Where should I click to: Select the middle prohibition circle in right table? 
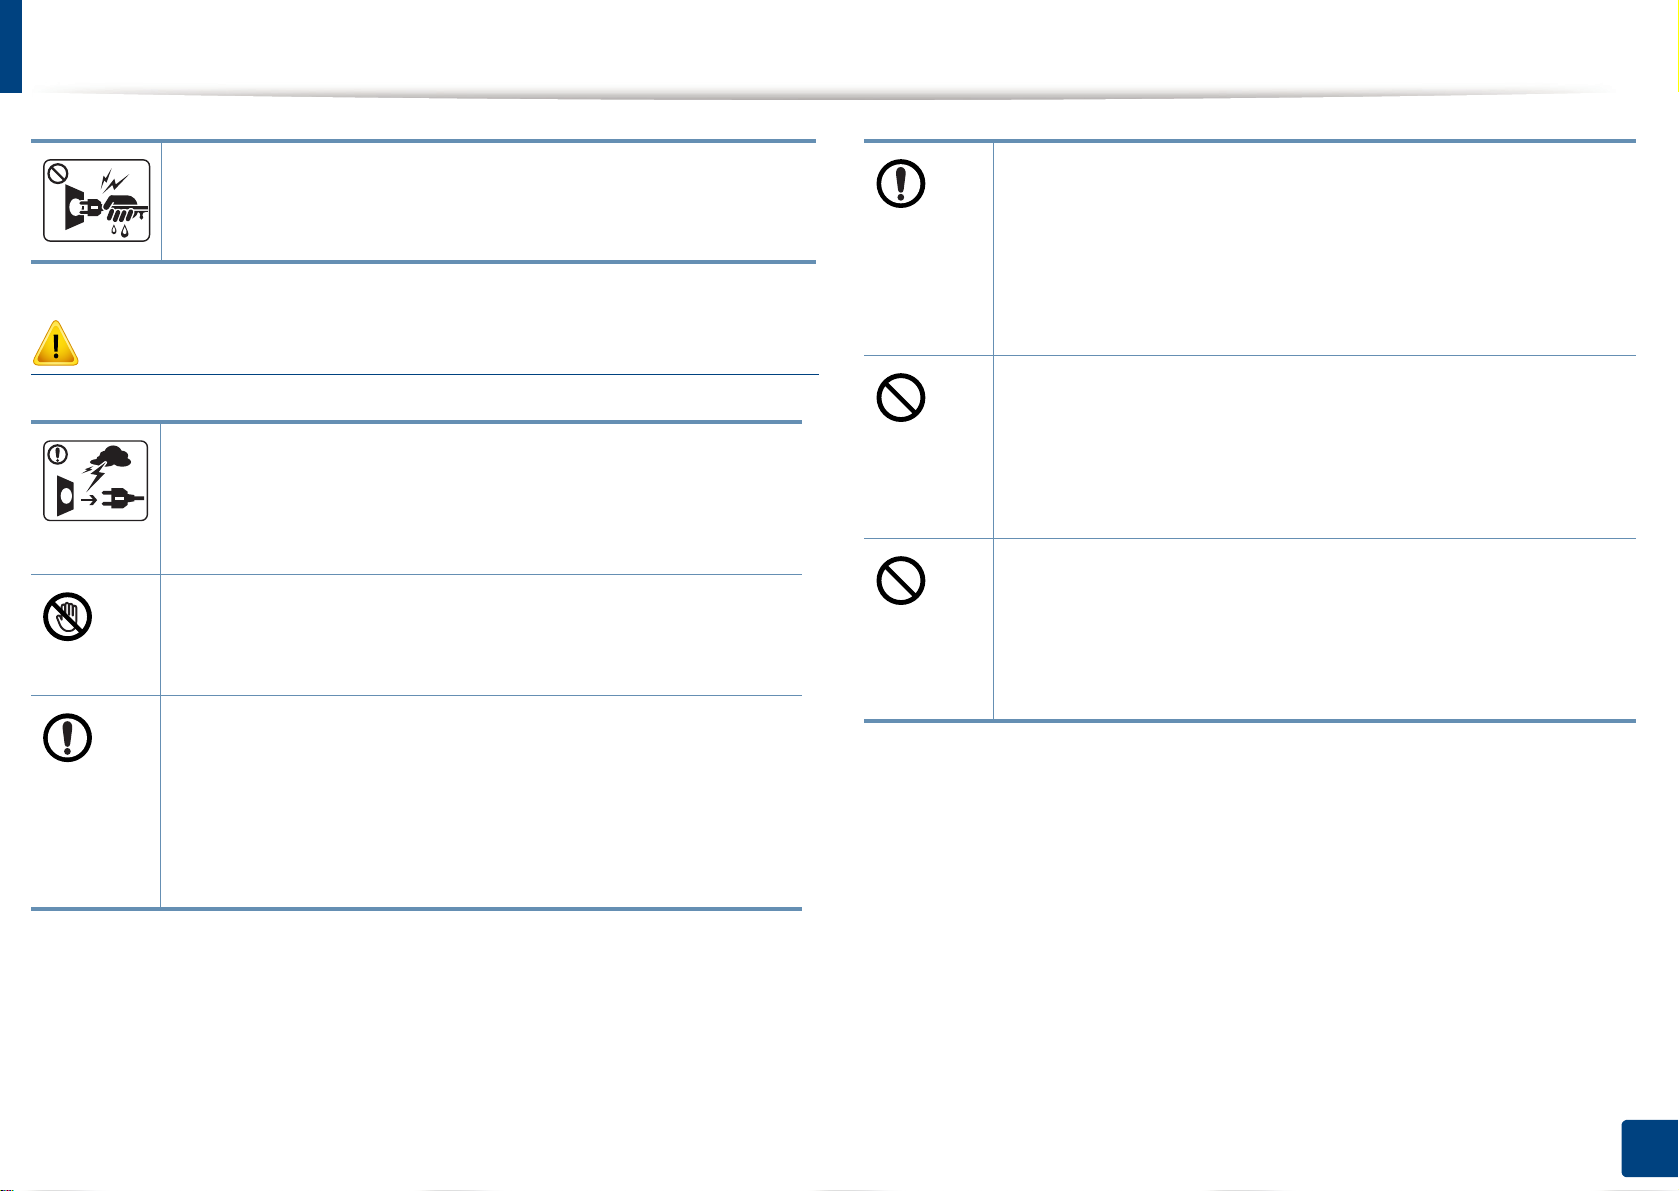(900, 399)
